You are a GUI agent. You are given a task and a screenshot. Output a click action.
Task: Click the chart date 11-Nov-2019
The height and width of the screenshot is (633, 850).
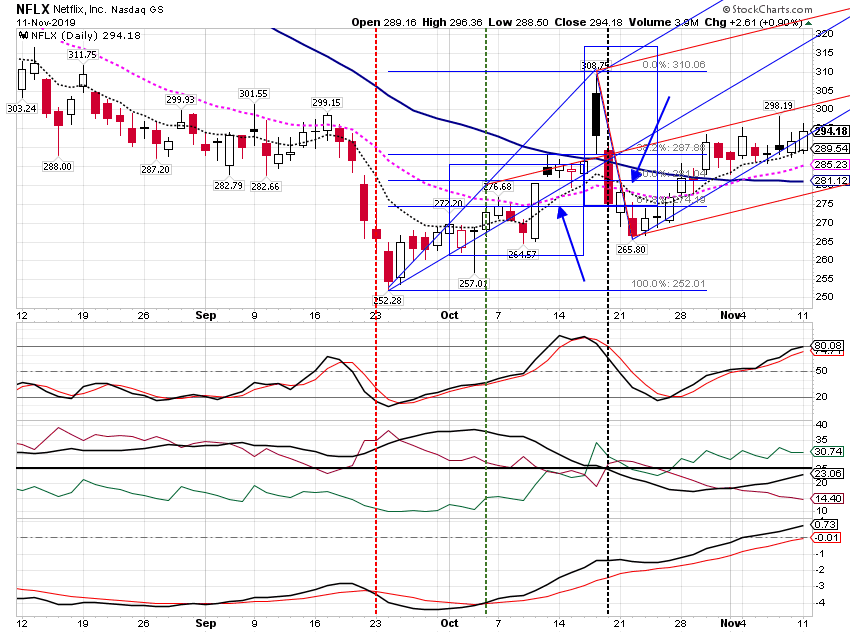[x=46, y=23]
